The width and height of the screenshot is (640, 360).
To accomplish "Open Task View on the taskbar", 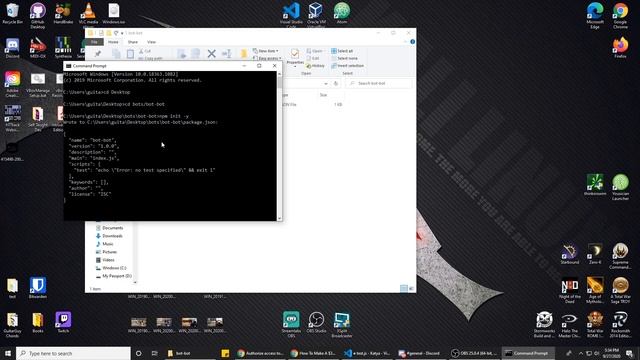I will (x=154, y=353).
